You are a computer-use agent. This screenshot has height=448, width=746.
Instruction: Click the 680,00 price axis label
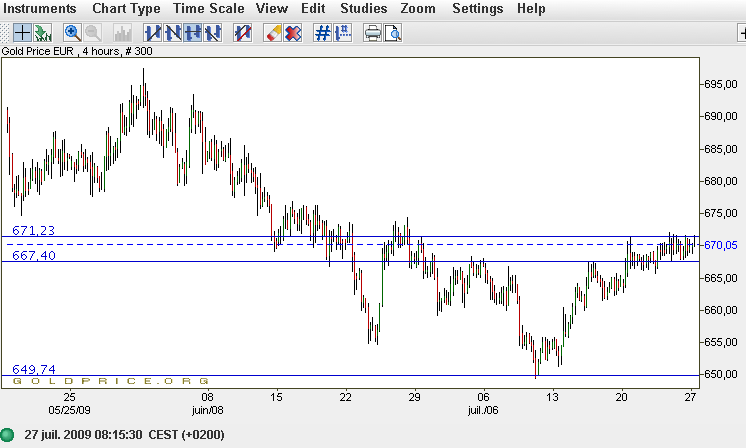click(x=720, y=181)
